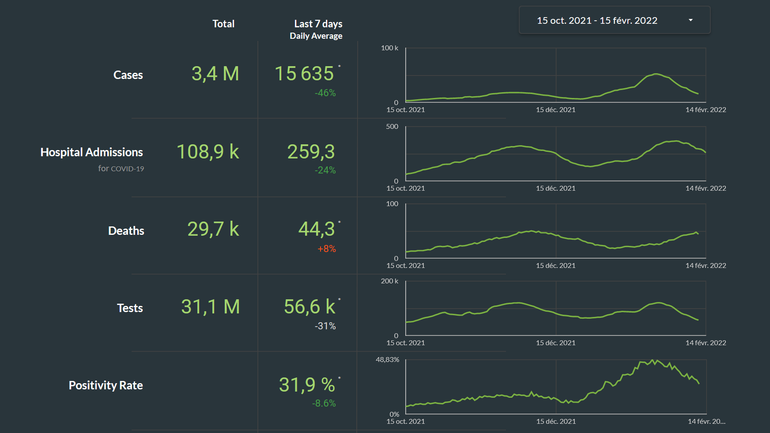The image size is (770, 433).
Task: Open the date range dropdown at top right
Action: click(x=614, y=20)
